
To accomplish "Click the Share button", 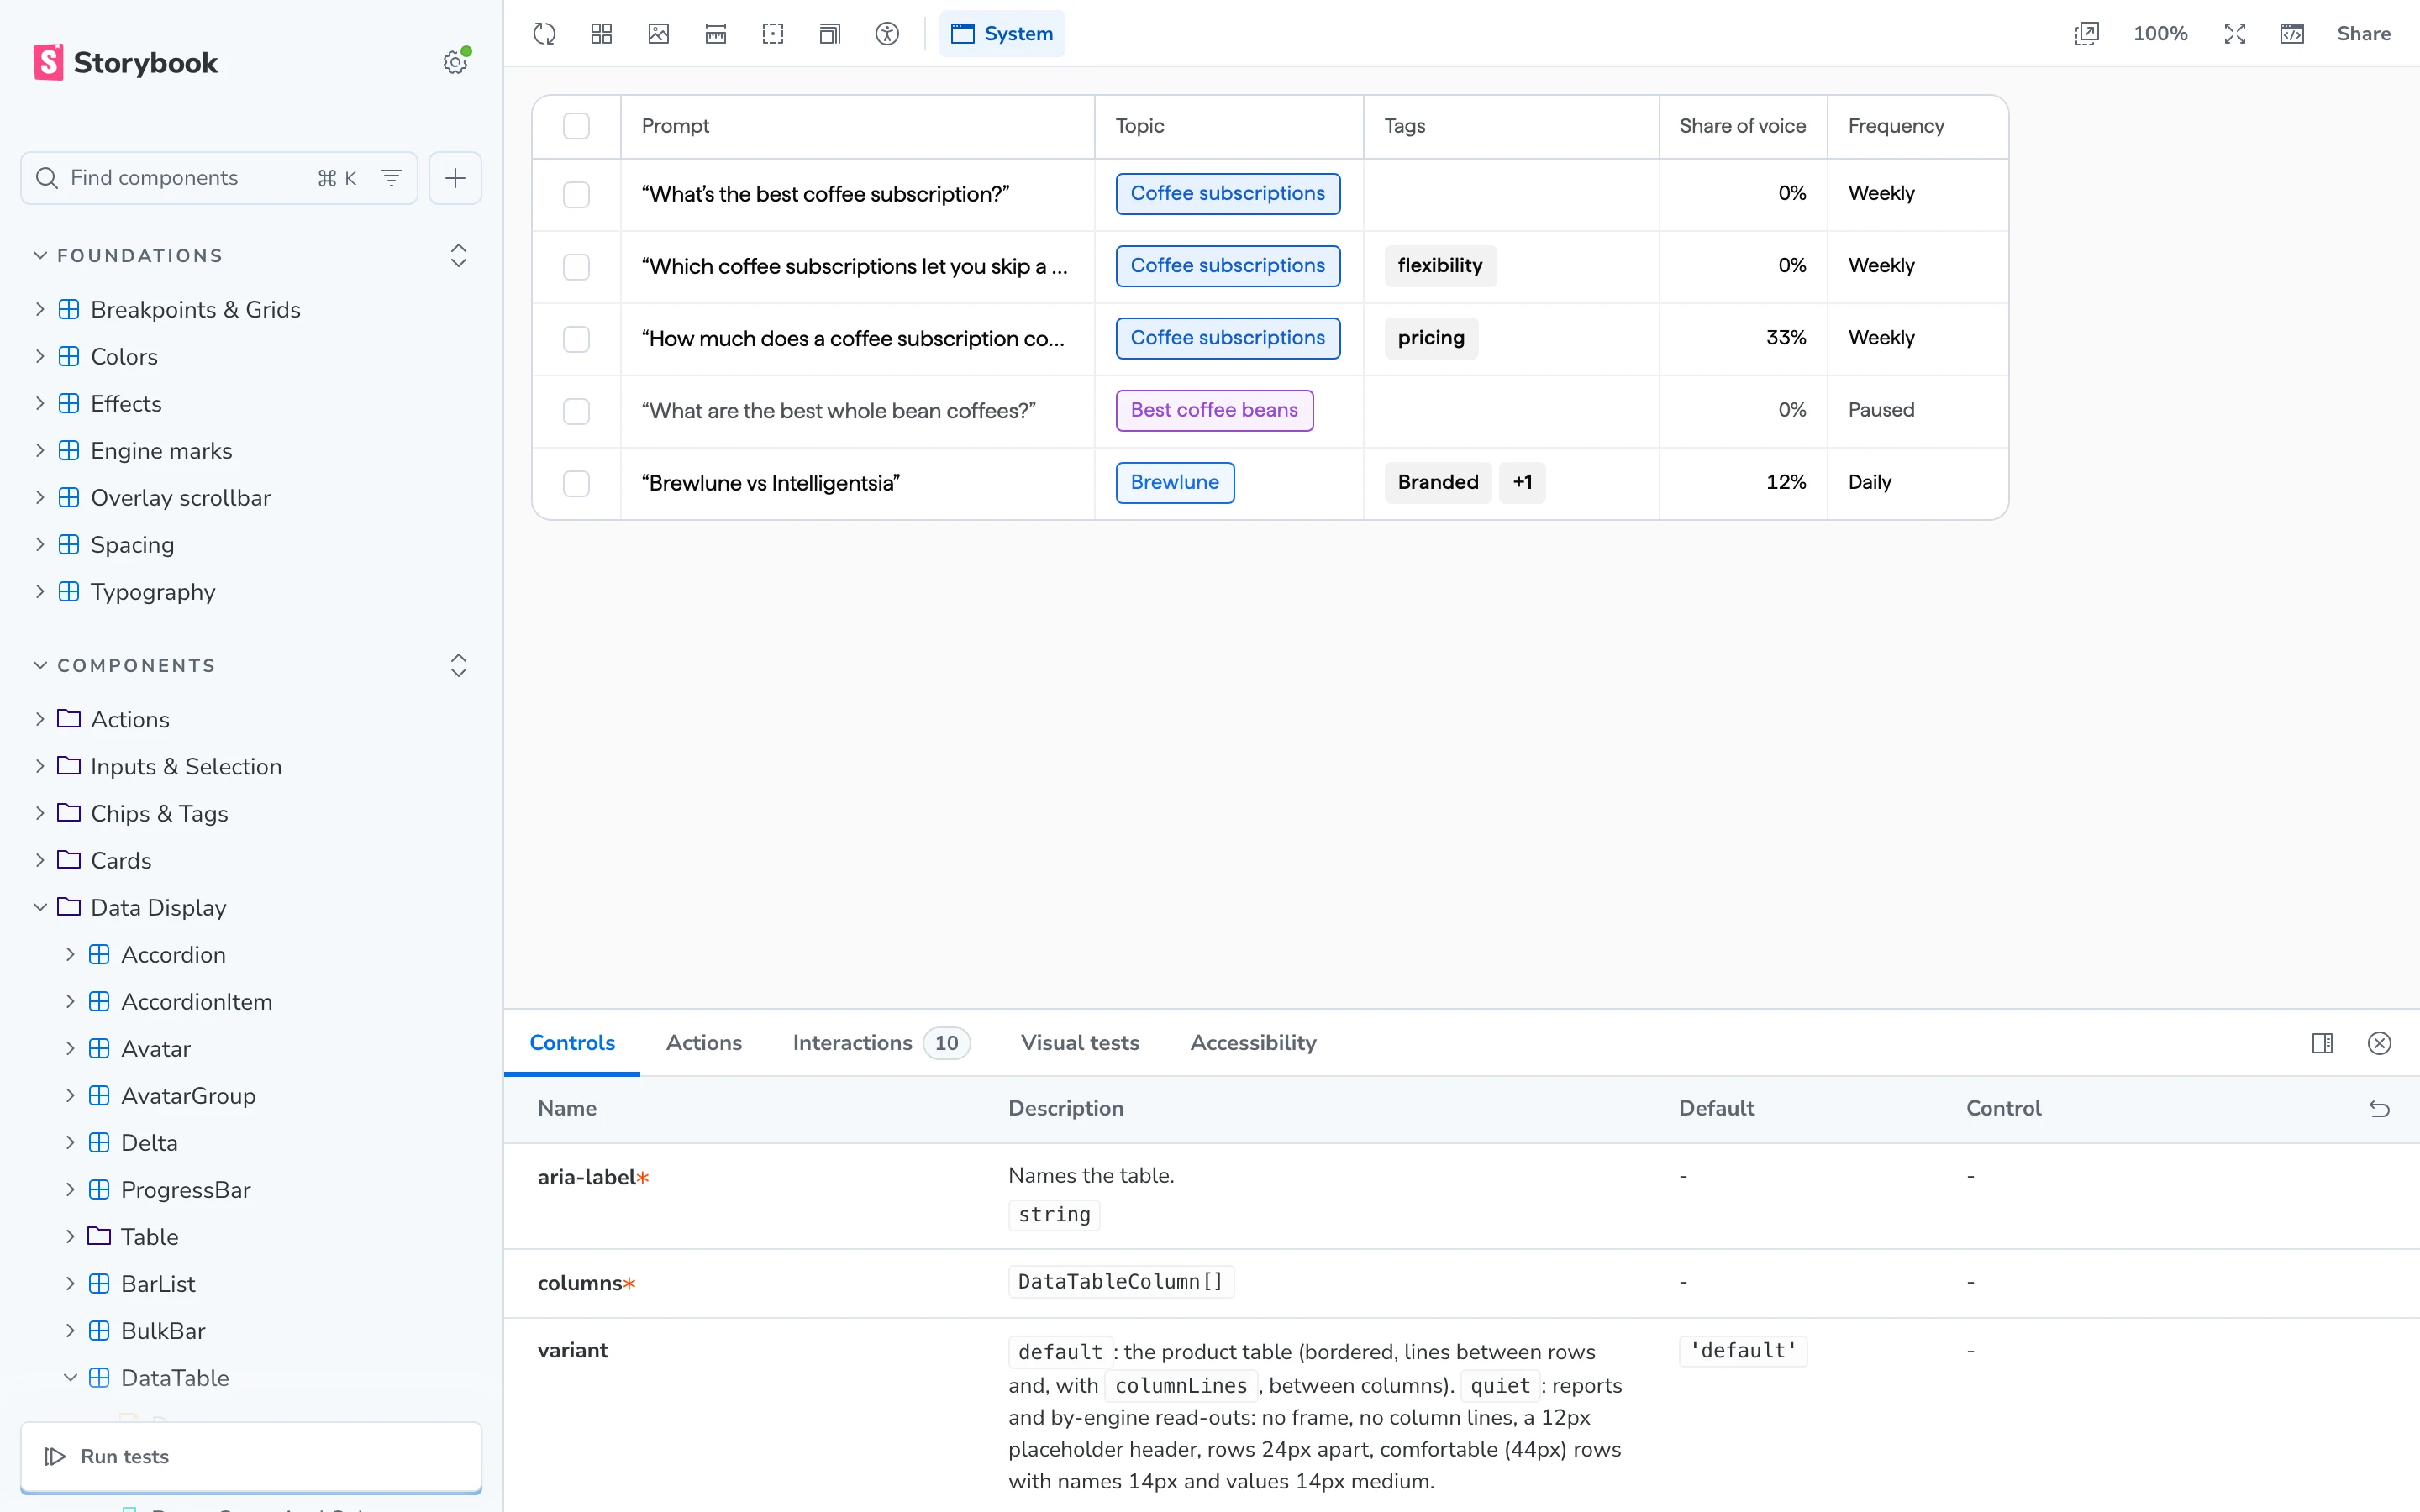I will click(x=2363, y=34).
